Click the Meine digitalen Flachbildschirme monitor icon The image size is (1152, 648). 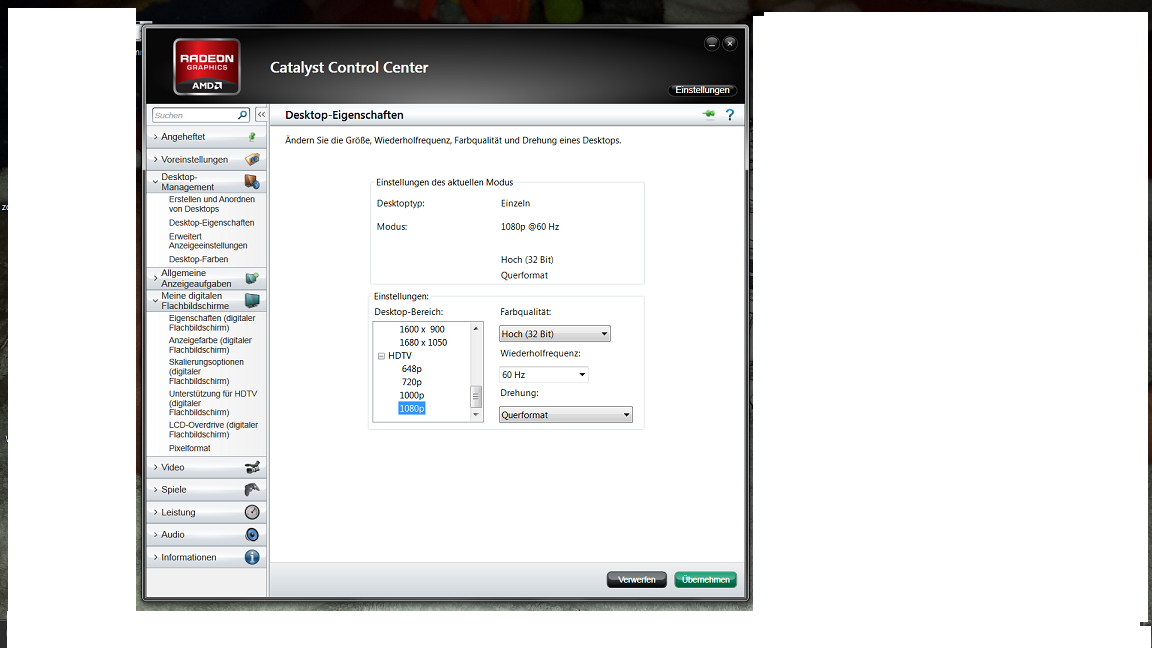pyautogui.click(x=252, y=300)
